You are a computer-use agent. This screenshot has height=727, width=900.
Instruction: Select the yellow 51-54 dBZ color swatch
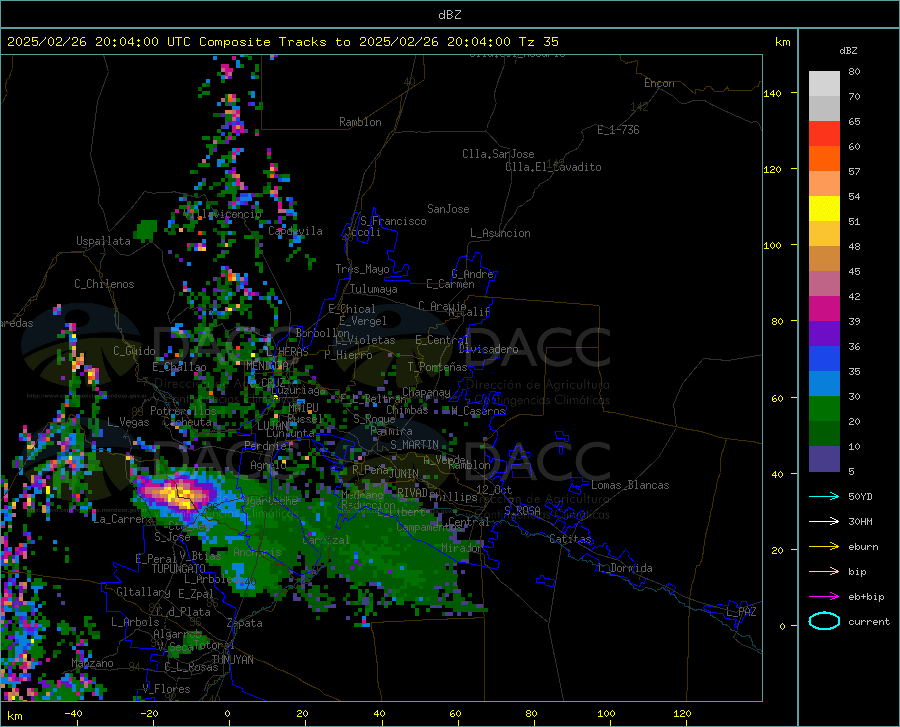[x=824, y=209]
